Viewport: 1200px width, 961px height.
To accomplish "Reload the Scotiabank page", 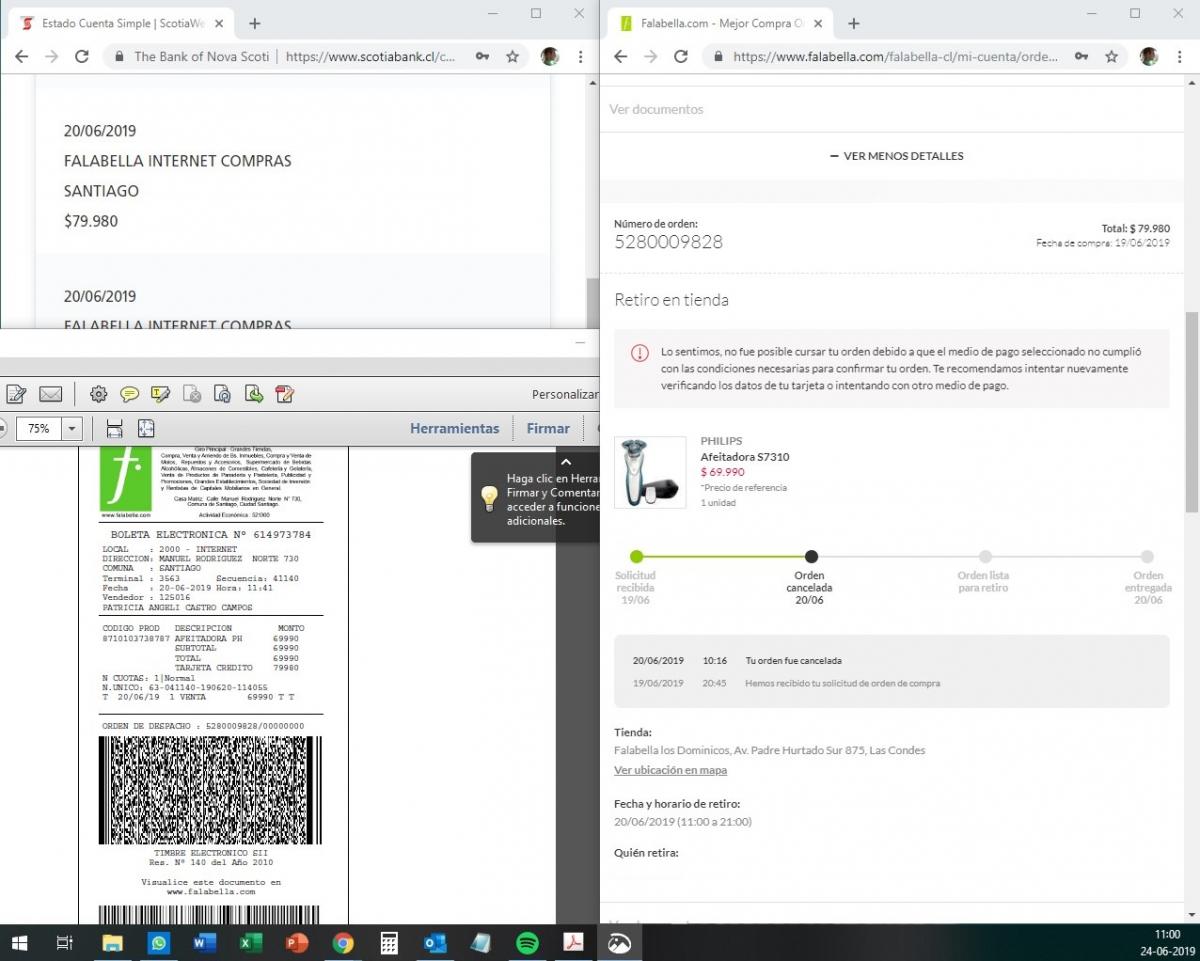I will point(82,57).
